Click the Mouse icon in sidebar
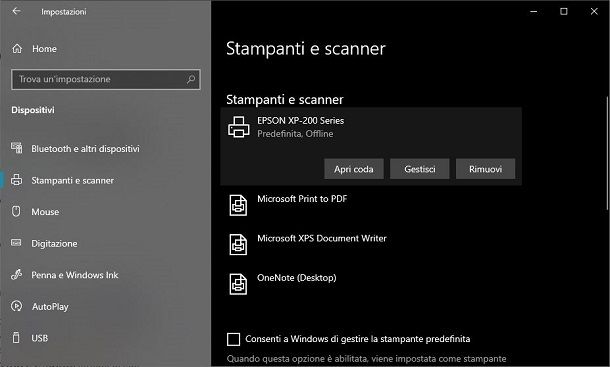Screen dimensions: 610x367 [16, 211]
